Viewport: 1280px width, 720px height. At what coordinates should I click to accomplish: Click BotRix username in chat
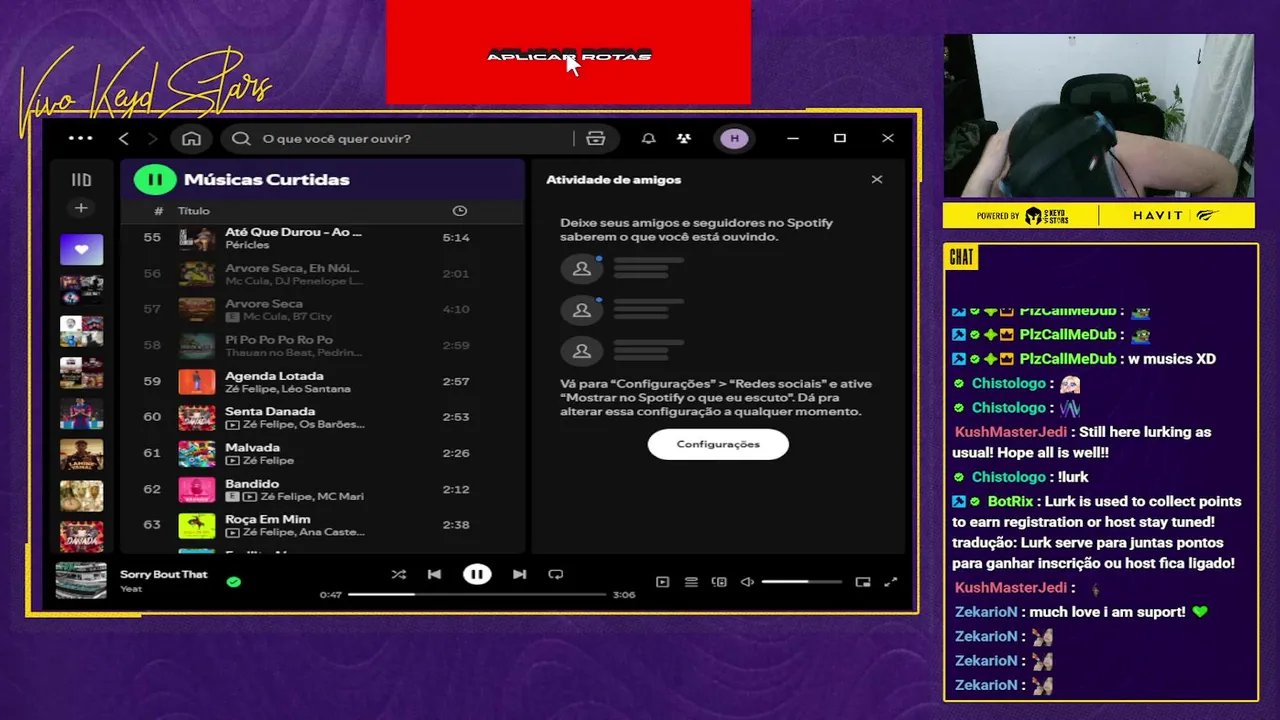point(1009,501)
